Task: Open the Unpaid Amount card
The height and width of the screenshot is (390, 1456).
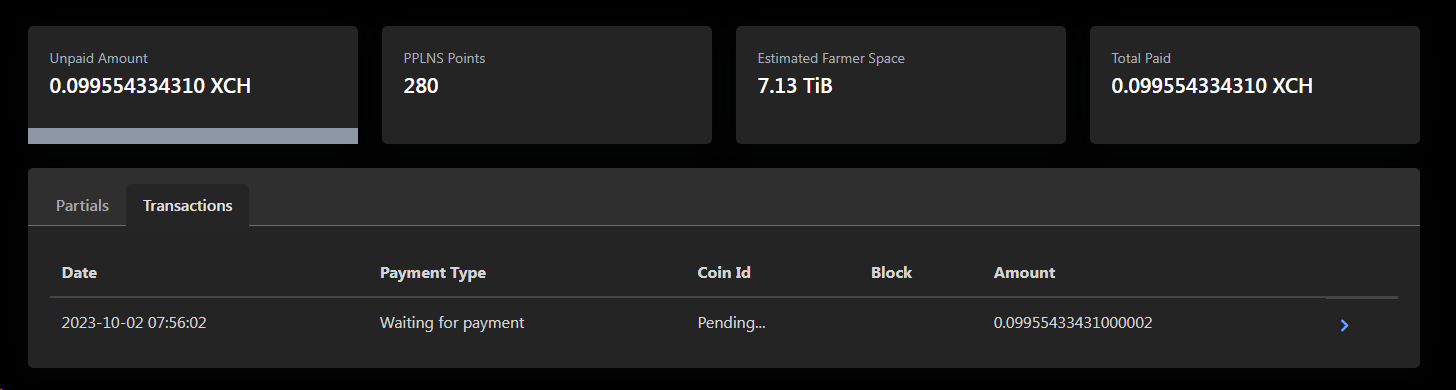Action: [x=193, y=85]
